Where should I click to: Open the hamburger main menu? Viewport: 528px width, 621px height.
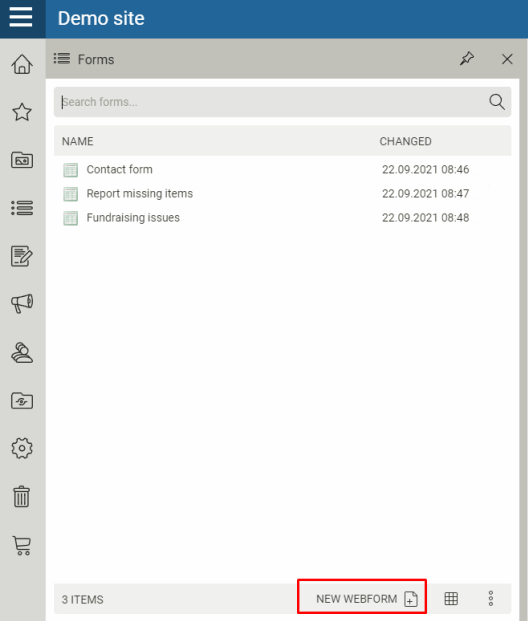[x=21, y=17]
